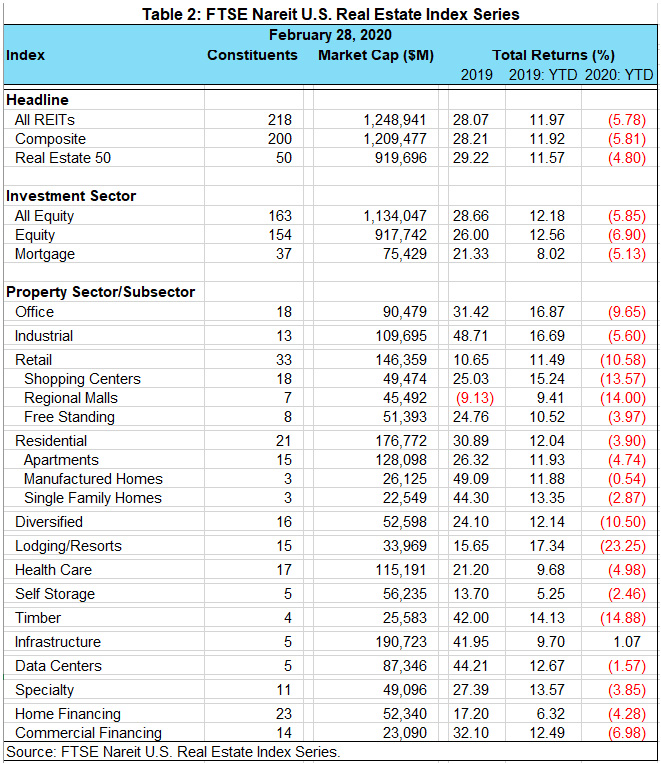Screen dimensions: 661x764
Task: Select the All REITs market cap 1,248,941
Action: (x=396, y=120)
